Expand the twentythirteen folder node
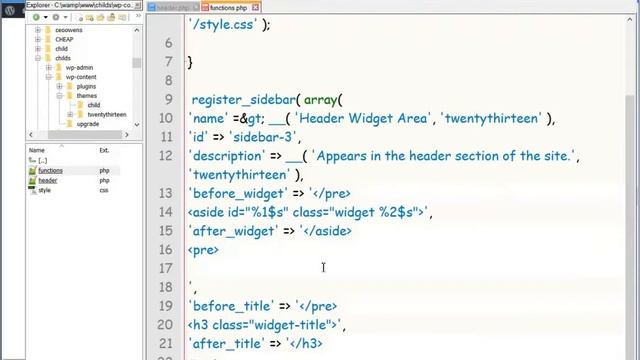Image resolution: width=640 pixels, height=360 pixels. pyautogui.click(x=70, y=114)
